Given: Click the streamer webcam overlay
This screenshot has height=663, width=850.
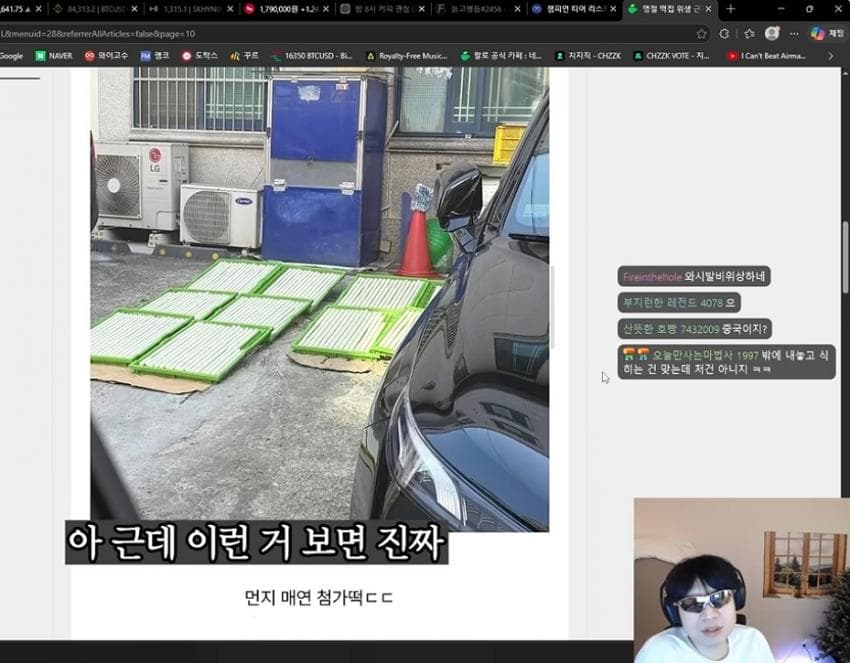Looking at the screenshot, I should pos(742,580).
